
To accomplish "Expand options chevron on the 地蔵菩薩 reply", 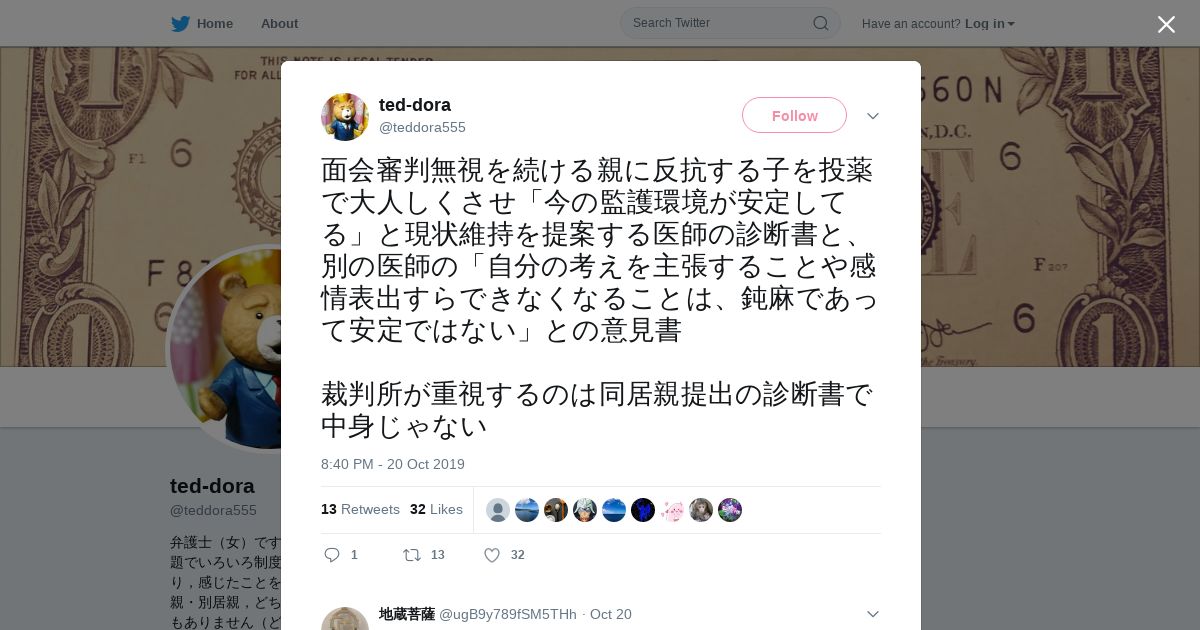I will (873, 614).
